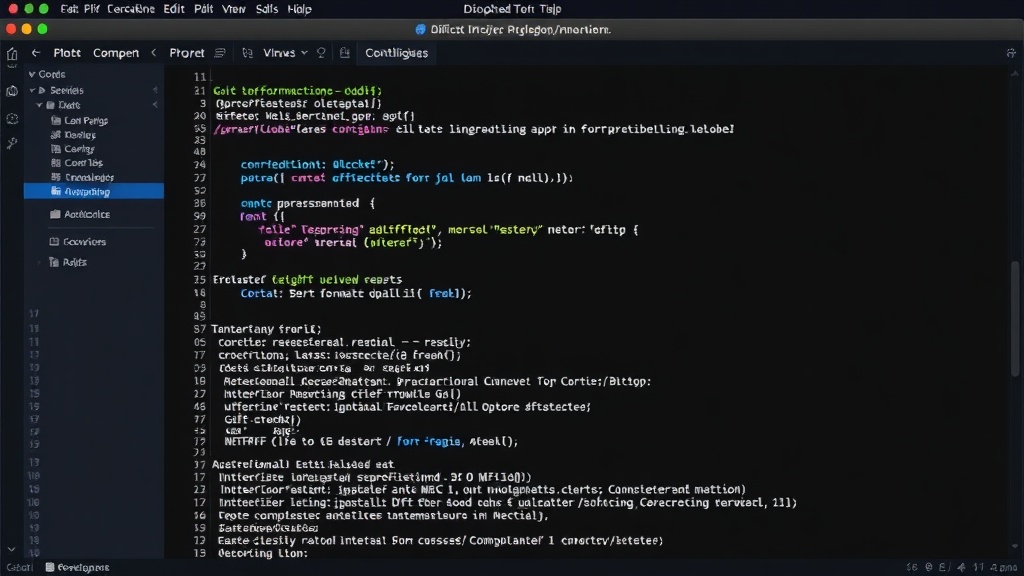Click the editor vertical scrollbar thumb
Screen dimensions: 1024x576
coord(1015,318)
